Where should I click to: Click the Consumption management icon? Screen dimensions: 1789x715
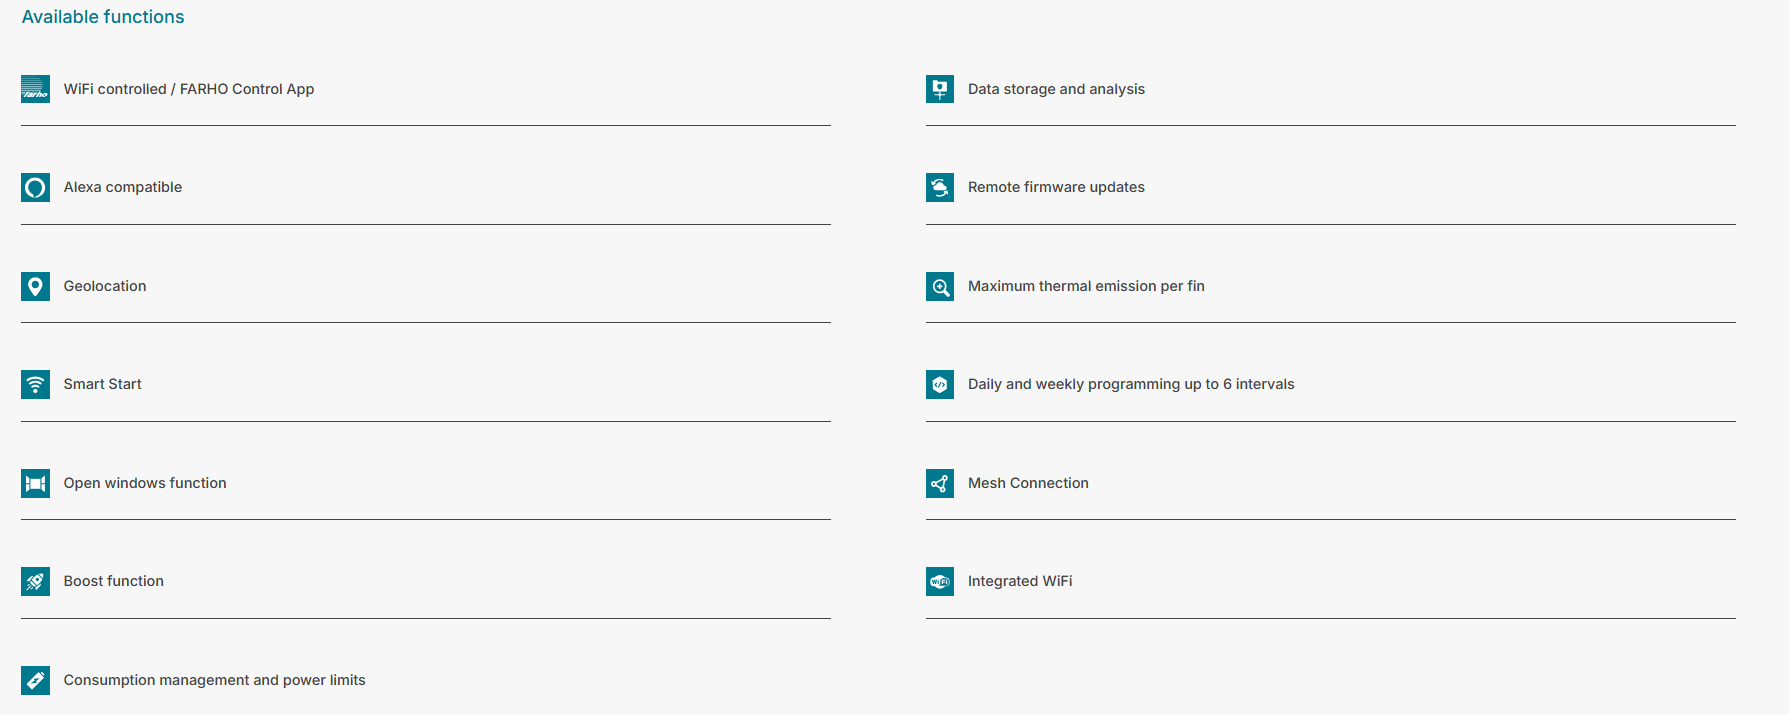(x=35, y=680)
